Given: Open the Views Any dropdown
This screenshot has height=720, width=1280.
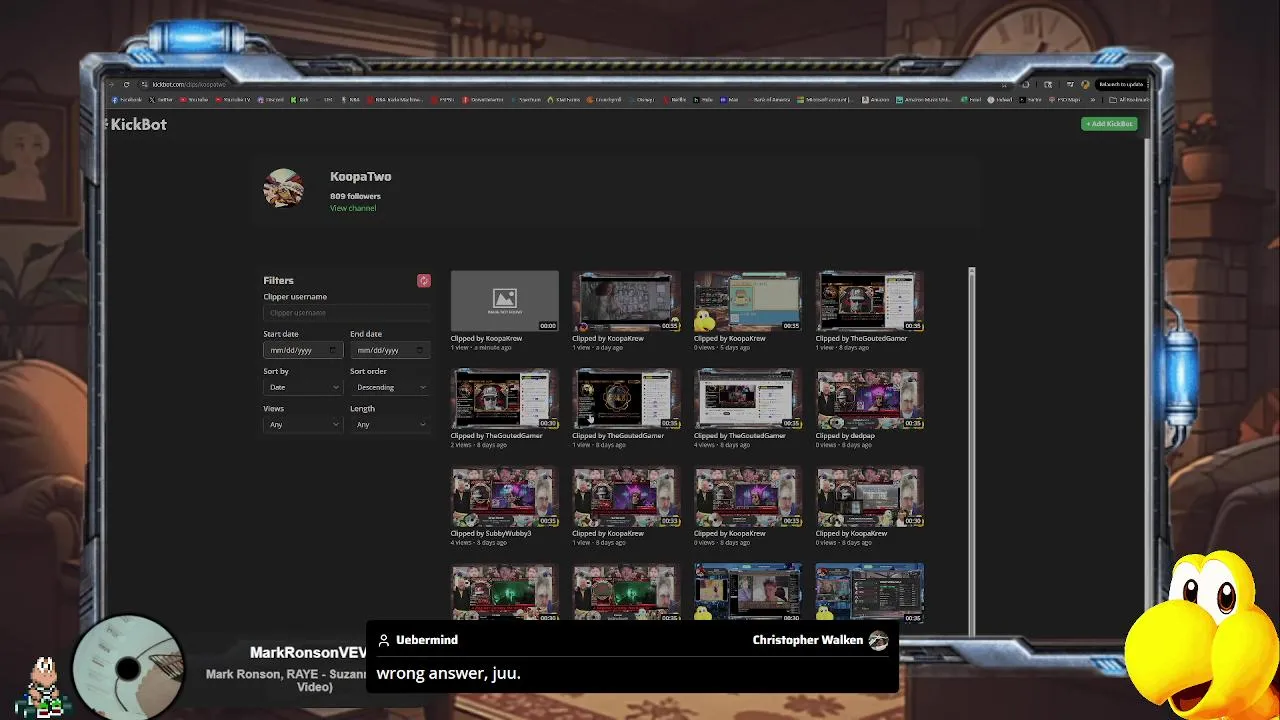Looking at the screenshot, I should 303,425.
